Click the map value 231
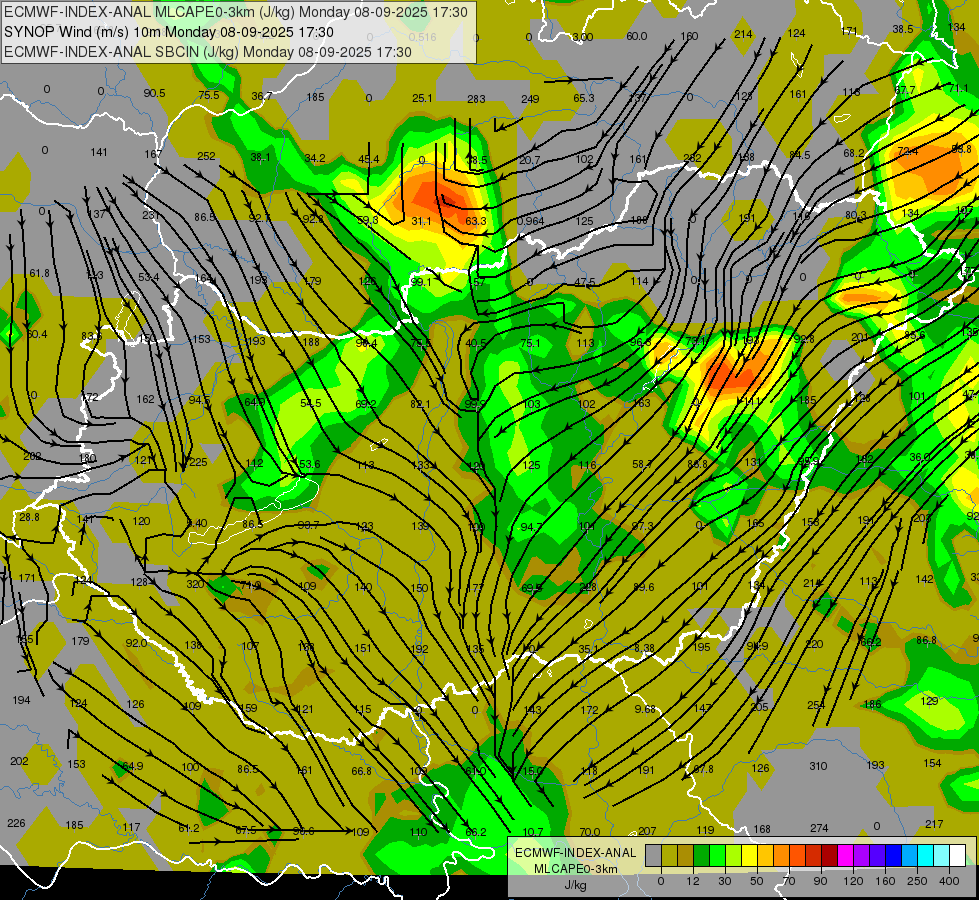979x900 pixels. pos(150,215)
